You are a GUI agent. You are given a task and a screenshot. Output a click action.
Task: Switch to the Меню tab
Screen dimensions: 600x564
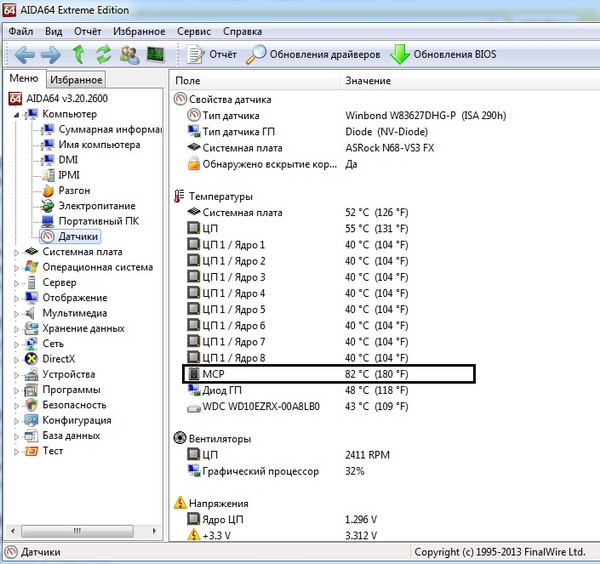pyautogui.click(x=24, y=78)
